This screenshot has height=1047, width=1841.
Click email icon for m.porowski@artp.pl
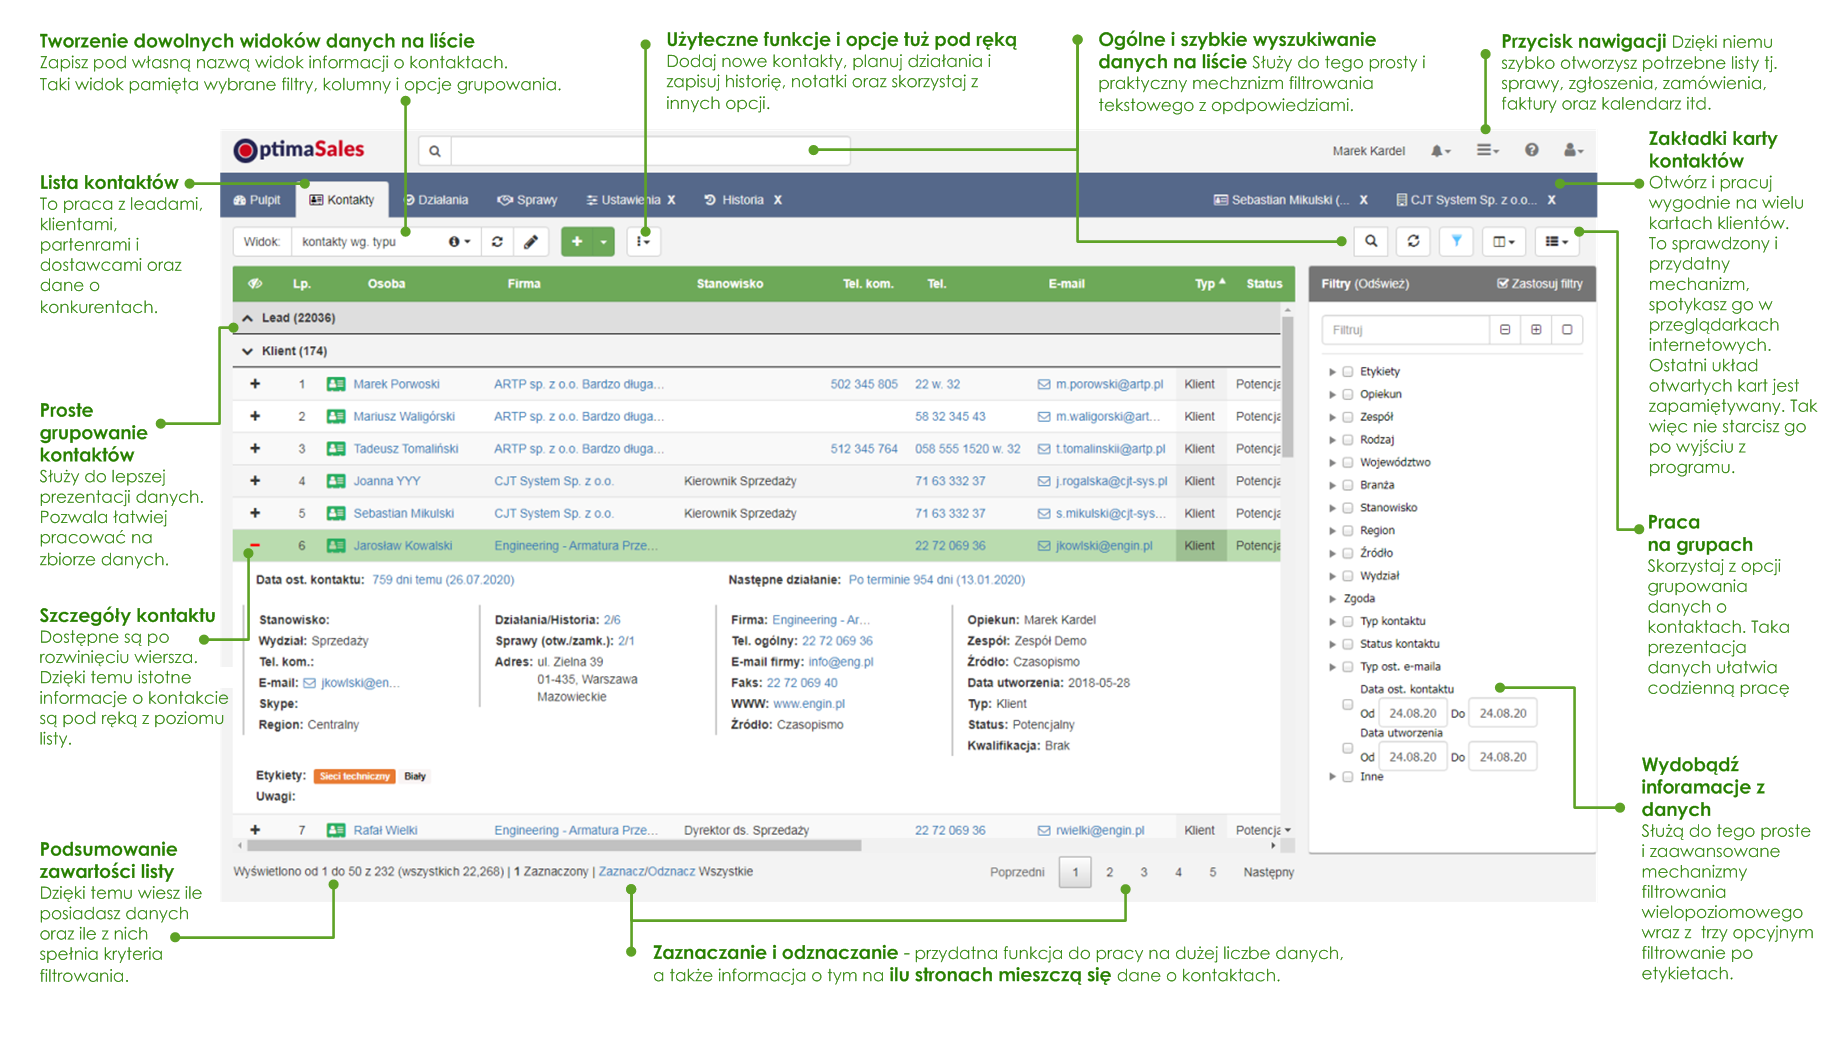pos(1044,384)
